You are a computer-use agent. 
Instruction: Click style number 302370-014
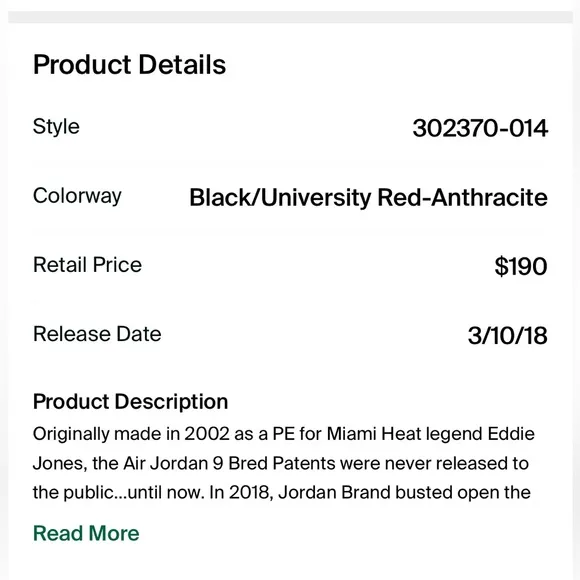click(480, 128)
